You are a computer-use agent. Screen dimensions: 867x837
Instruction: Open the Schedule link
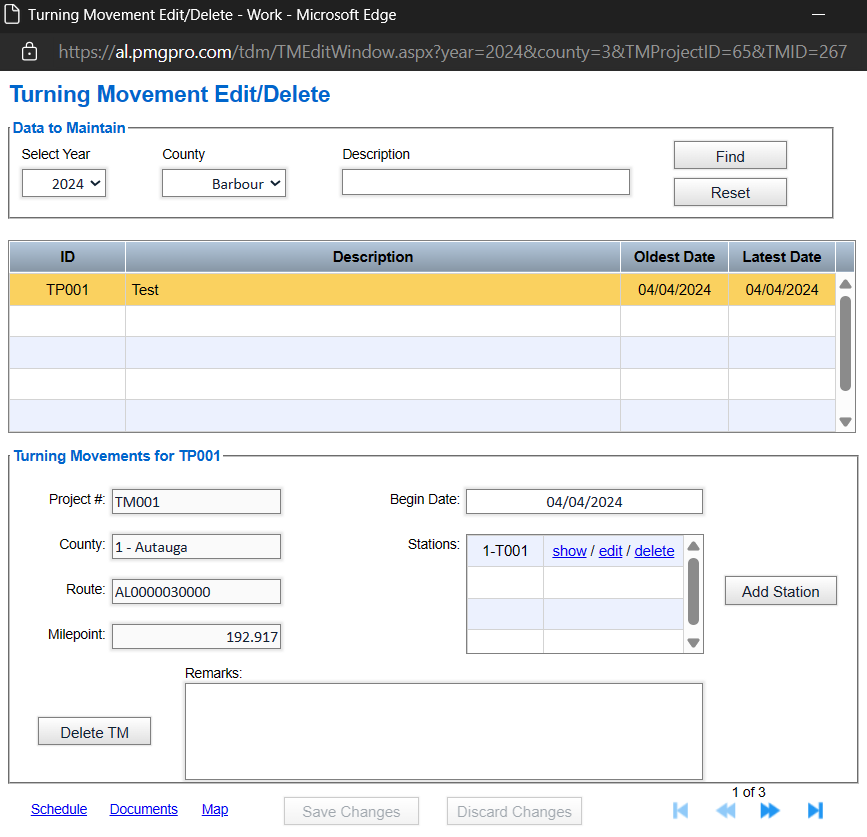[59, 809]
